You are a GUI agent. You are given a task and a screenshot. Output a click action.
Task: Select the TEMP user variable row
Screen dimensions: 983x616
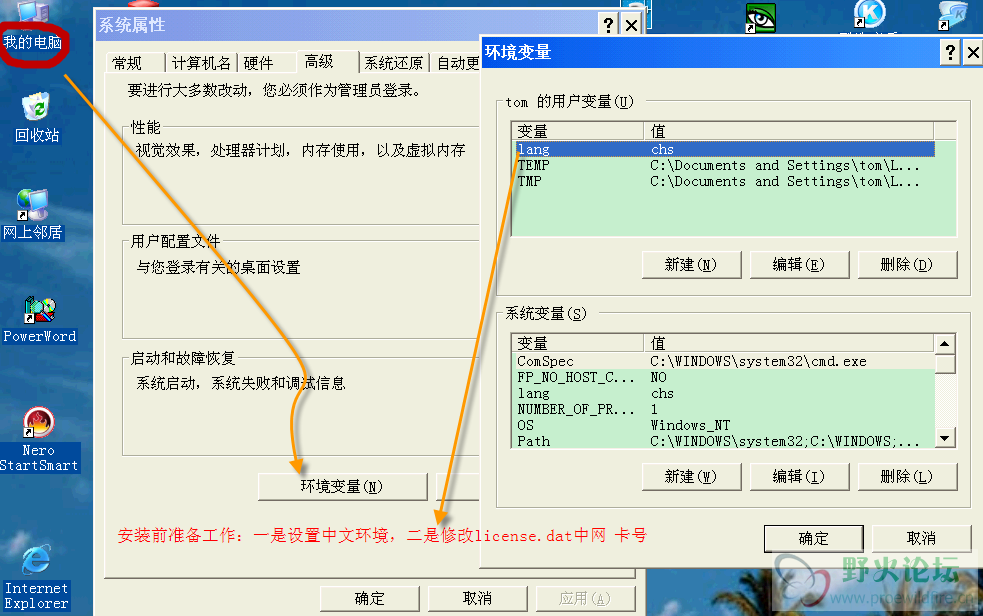pyautogui.click(x=725, y=165)
